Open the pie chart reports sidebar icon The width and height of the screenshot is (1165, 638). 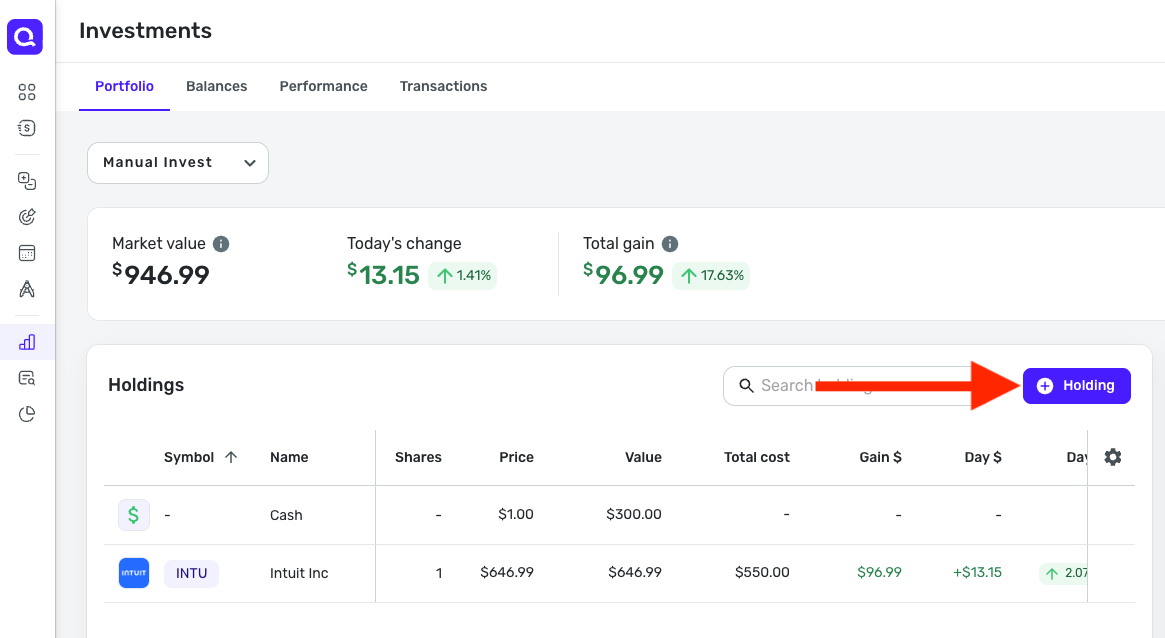(x=27, y=414)
